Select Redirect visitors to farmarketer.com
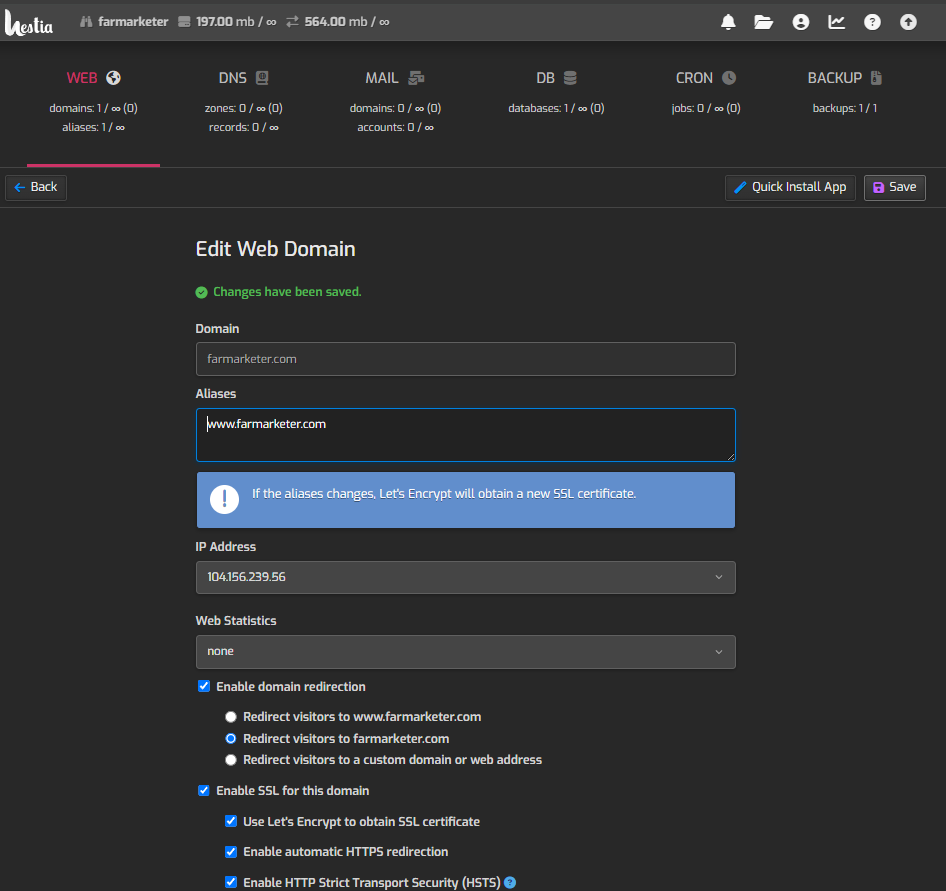Image resolution: width=946 pixels, height=891 pixels. [x=230, y=738]
